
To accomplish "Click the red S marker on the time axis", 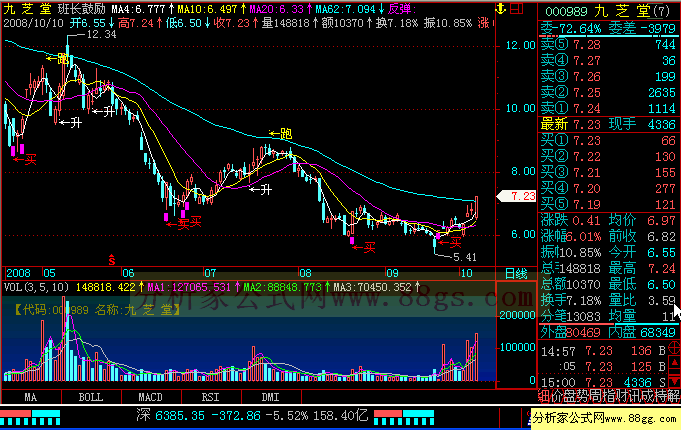I will 112,260.
